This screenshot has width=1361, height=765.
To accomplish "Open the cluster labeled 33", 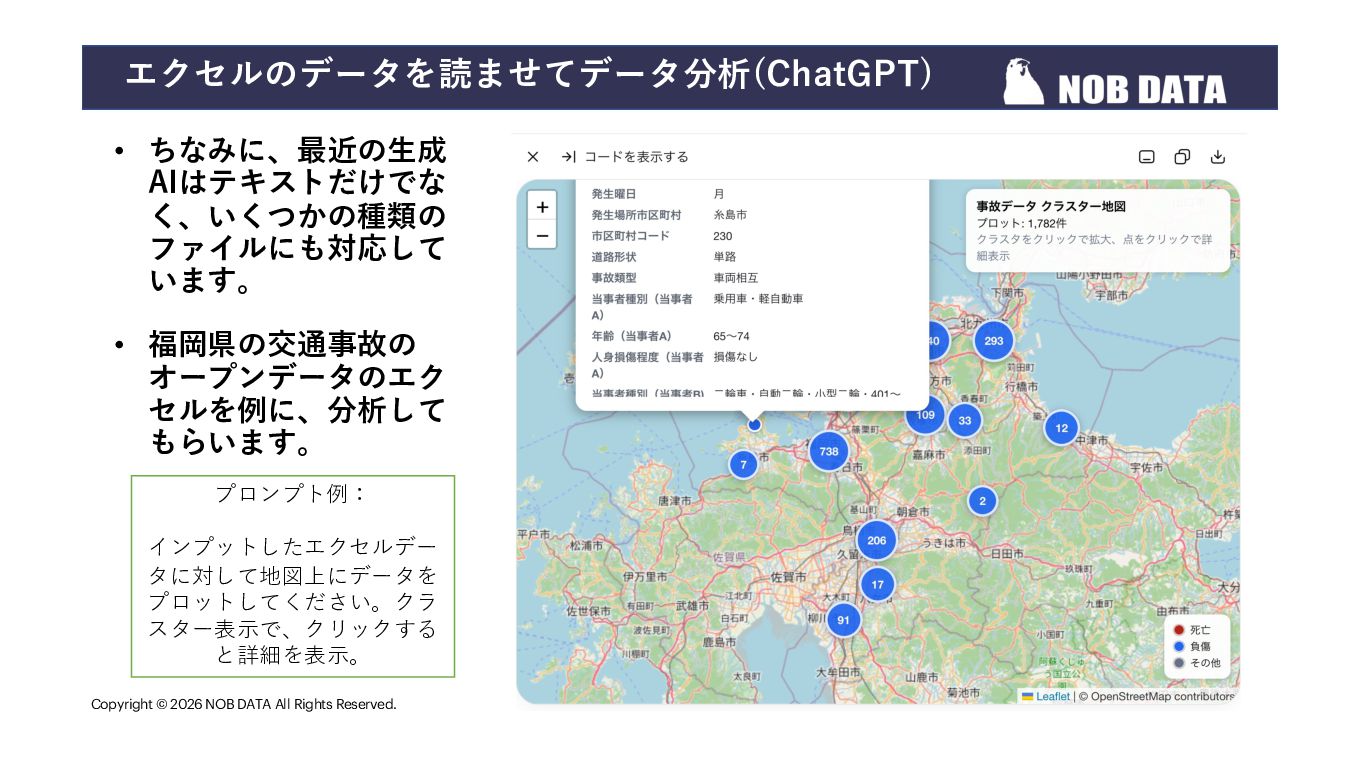I will (965, 421).
